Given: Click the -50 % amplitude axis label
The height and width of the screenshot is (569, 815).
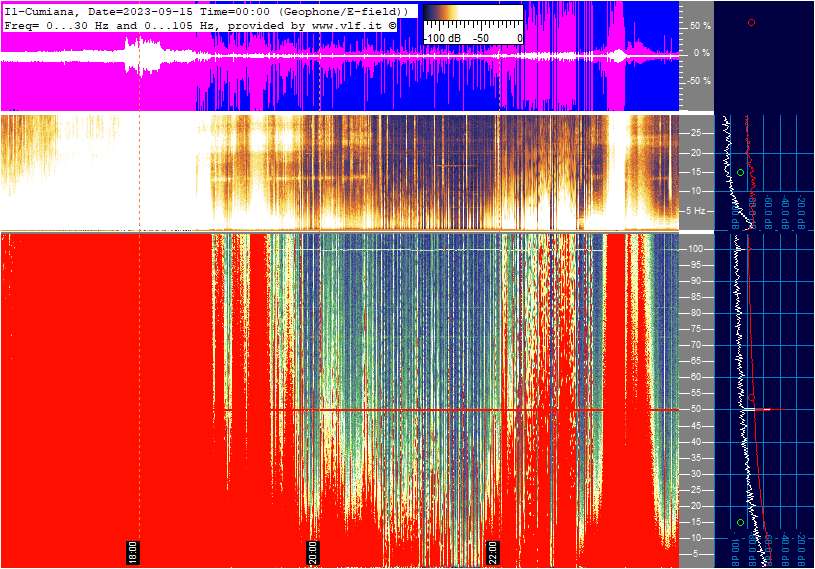Looking at the screenshot, I should point(699,81).
